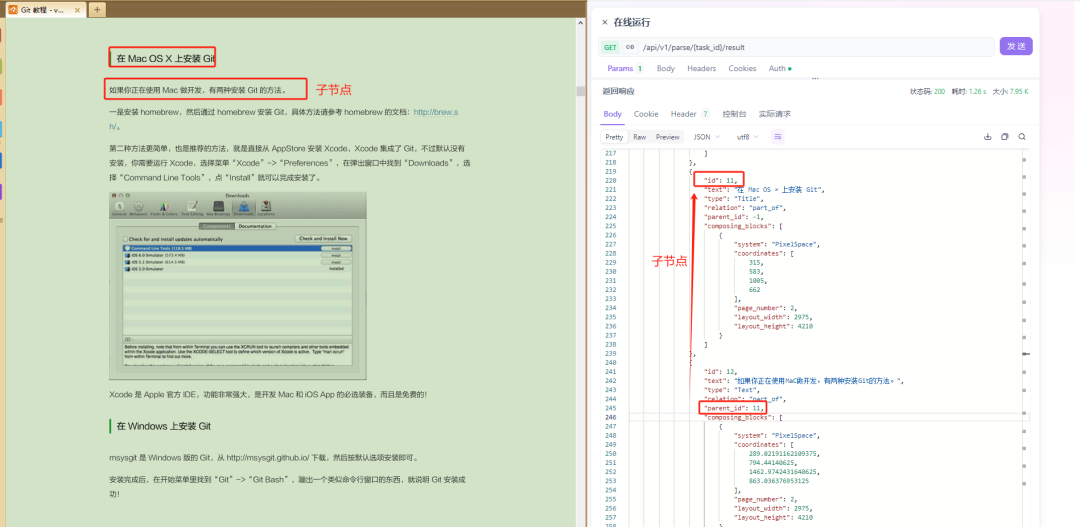
Task: Open a new browser tab with plus button
Action: (97, 10)
